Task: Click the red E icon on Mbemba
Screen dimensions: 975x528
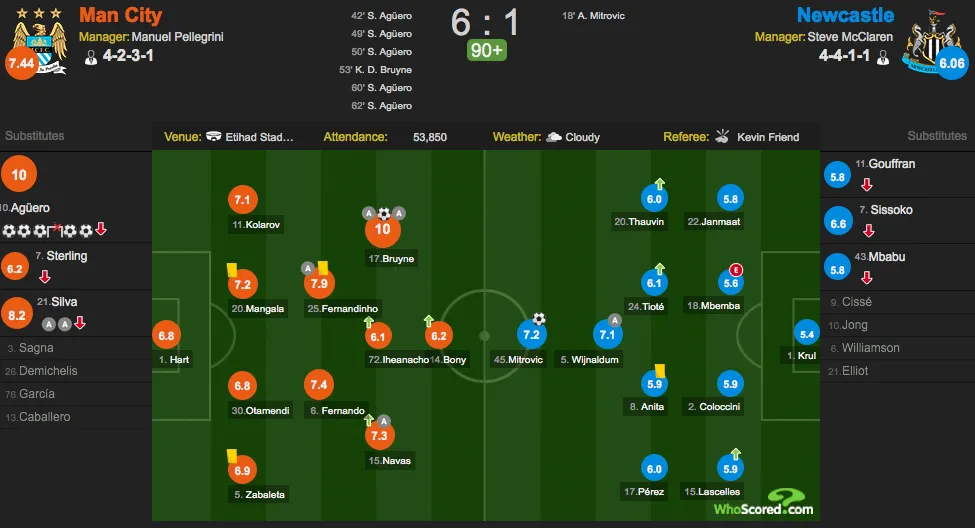Action: 736,270
